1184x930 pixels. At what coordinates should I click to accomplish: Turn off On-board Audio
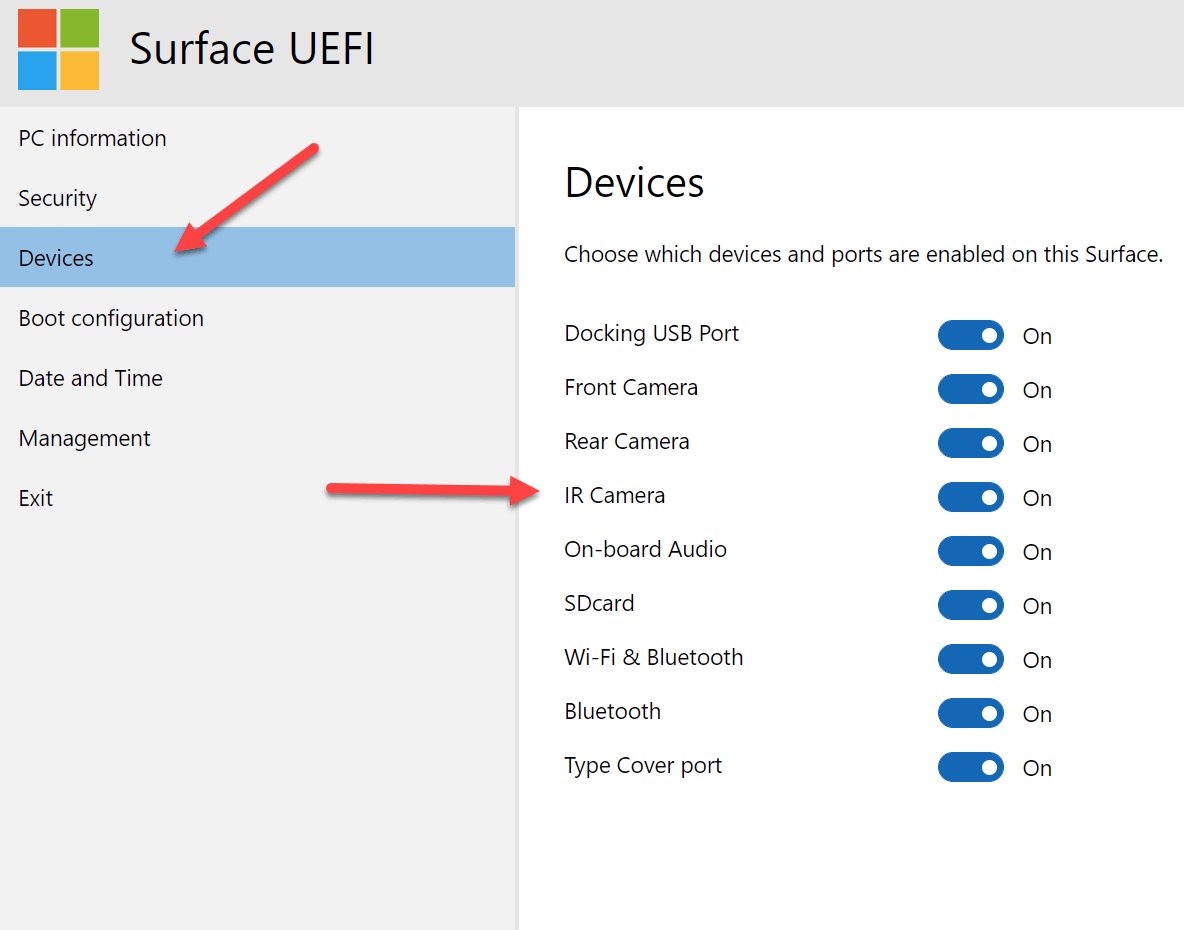coord(970,551)
